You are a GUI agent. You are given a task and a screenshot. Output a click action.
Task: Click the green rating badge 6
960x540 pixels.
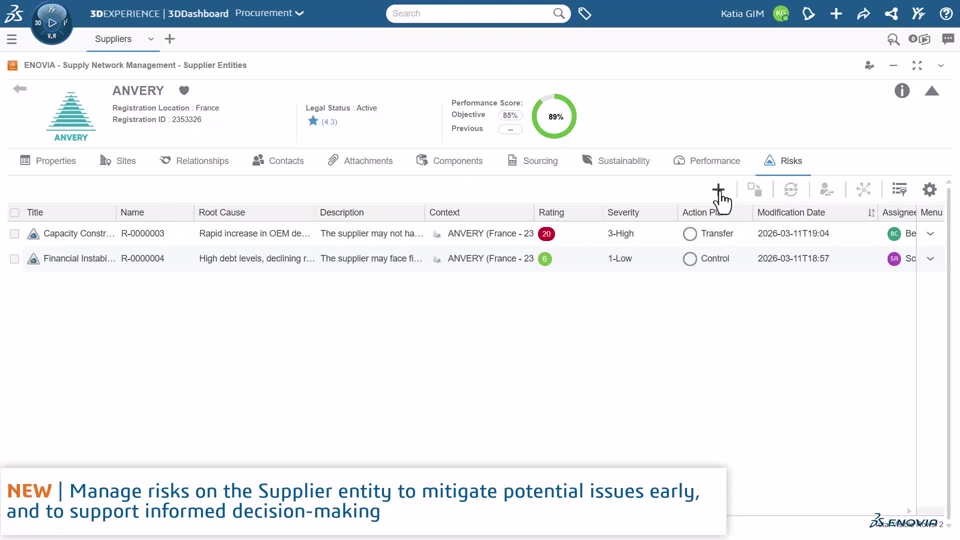pos(545,259)
